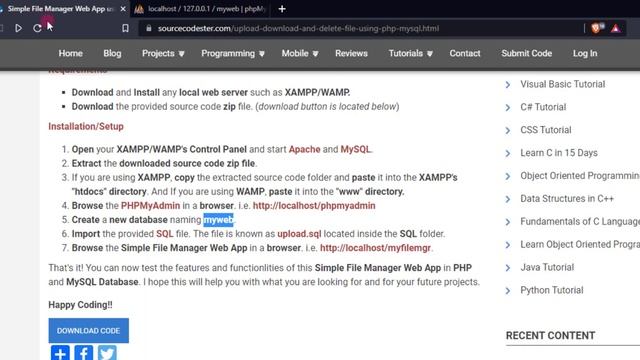Open the Submit Code page
Image resolution: width=640 pixels, height=360 pixels.
pyautogui.click(x=527, y=53)
